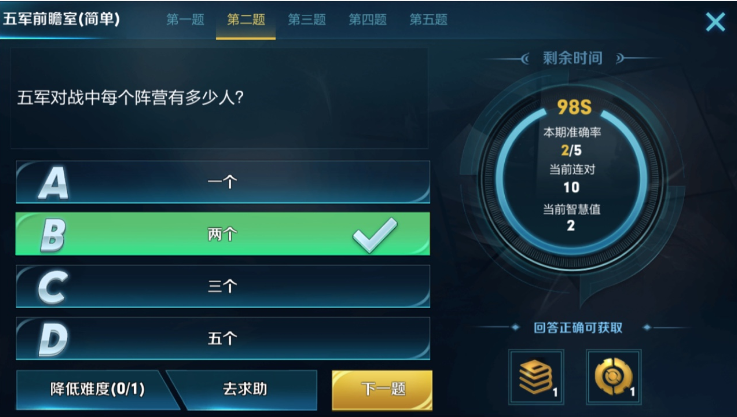Choose answer 五个
The image size is (737, 417).
(223, 338)
